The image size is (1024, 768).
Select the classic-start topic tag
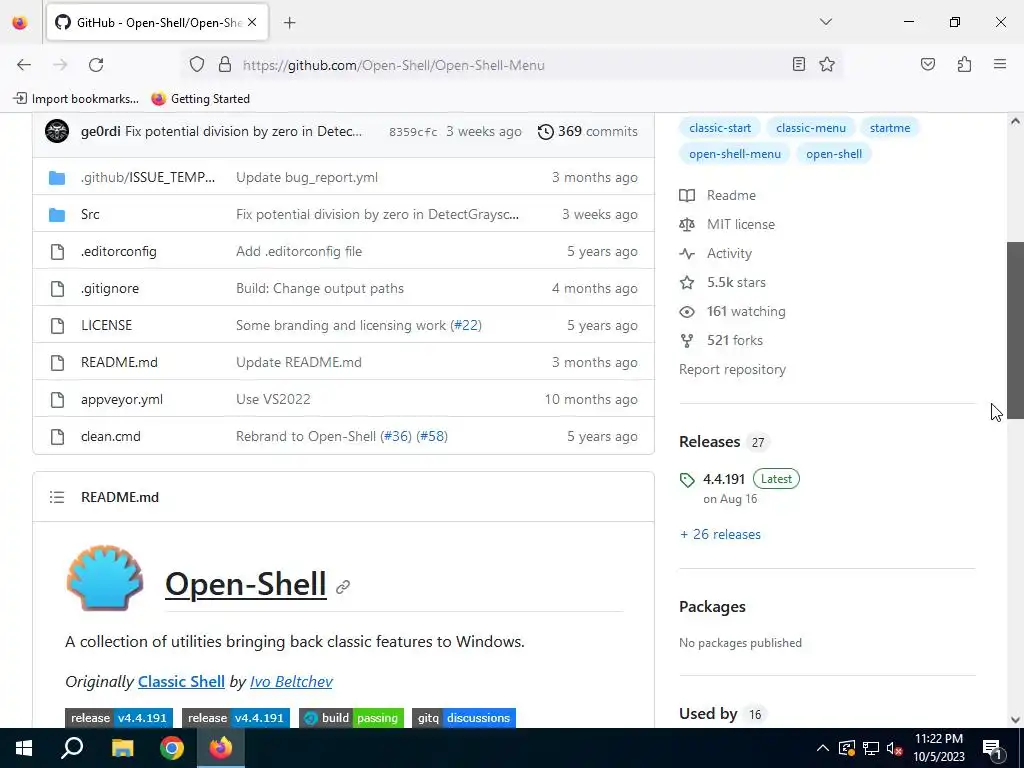720,128
